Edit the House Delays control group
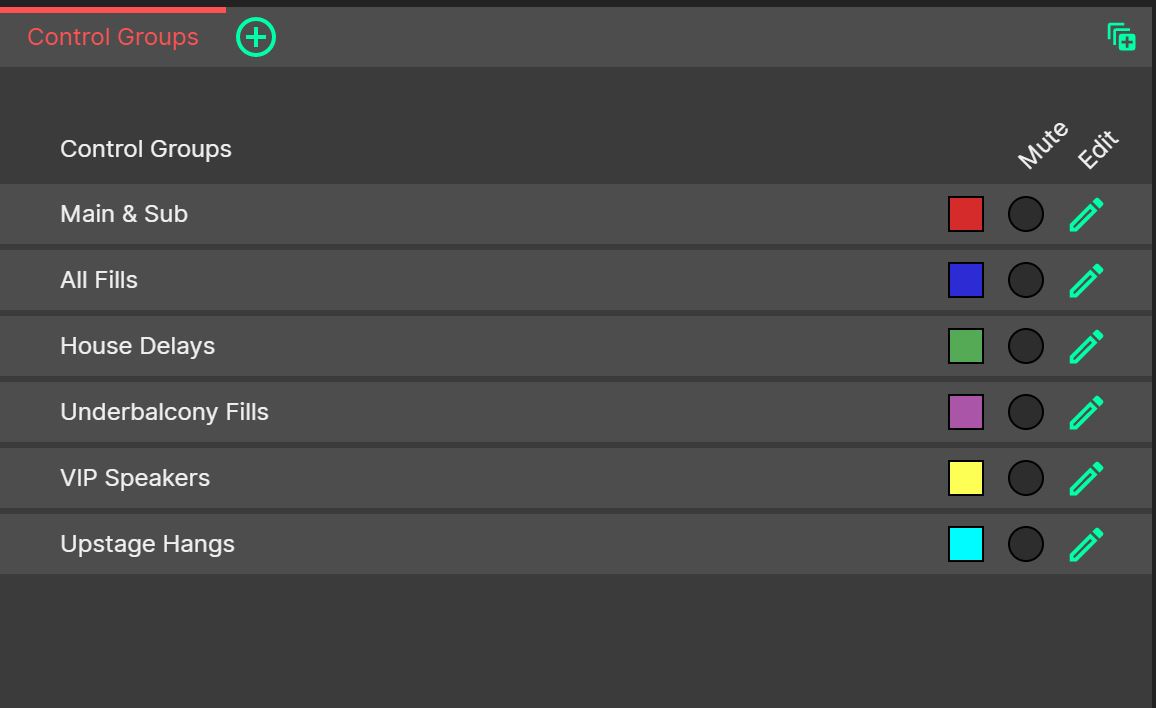 coord(1085,346)
